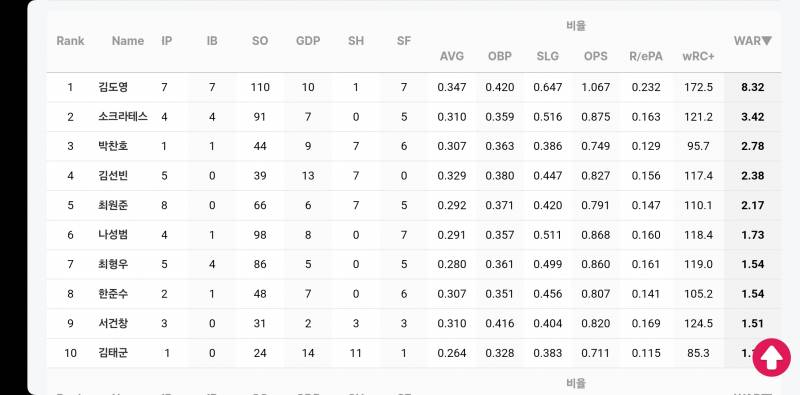Click the SLG column header
The image size is (800, 395).
tap(547, 56)
